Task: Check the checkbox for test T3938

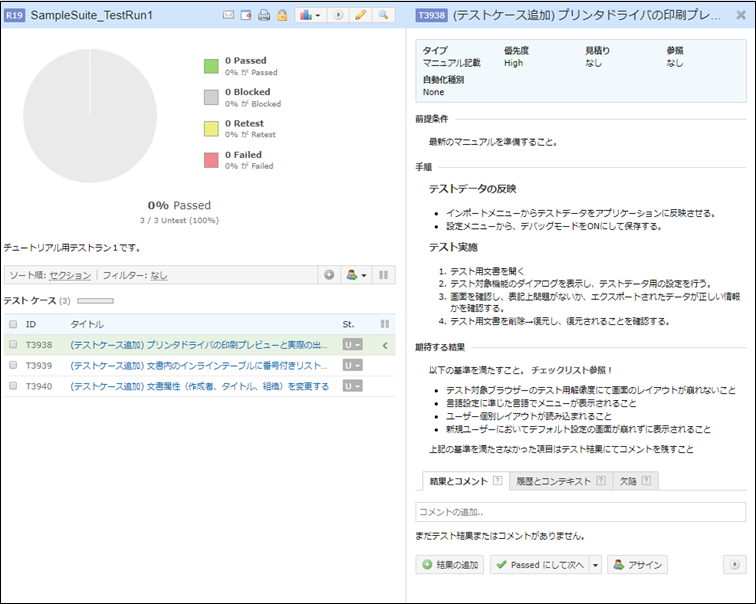Action: [13, 345]
